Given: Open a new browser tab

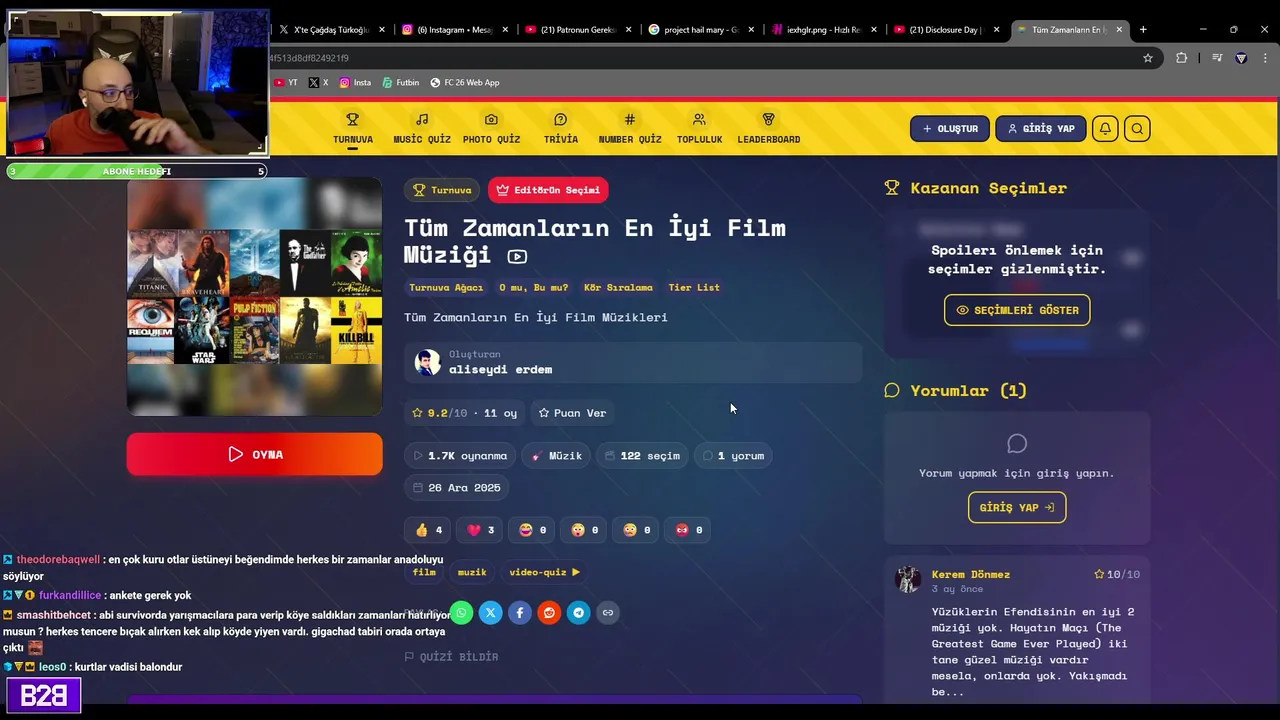Looking at the screenshot, I should 1143,30.
